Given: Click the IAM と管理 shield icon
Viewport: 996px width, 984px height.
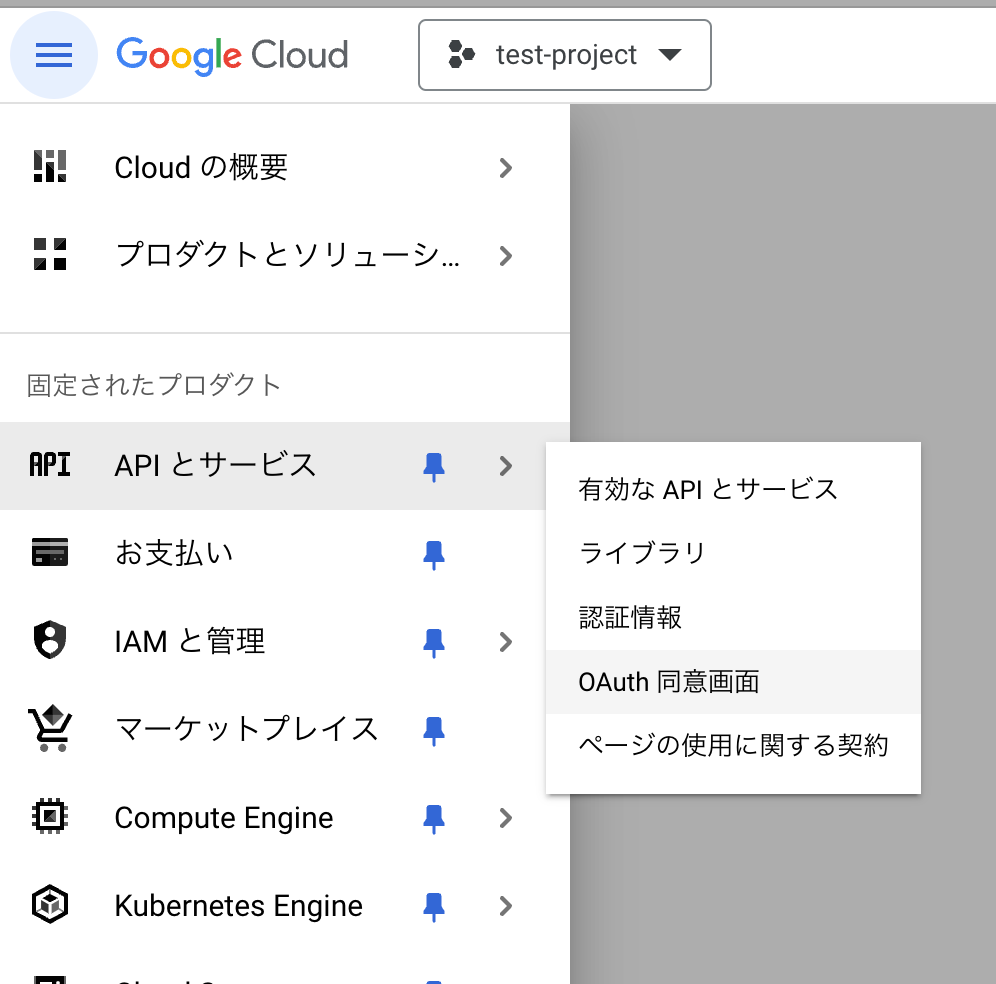Looking at the screenshot, I should click(50, 641).
